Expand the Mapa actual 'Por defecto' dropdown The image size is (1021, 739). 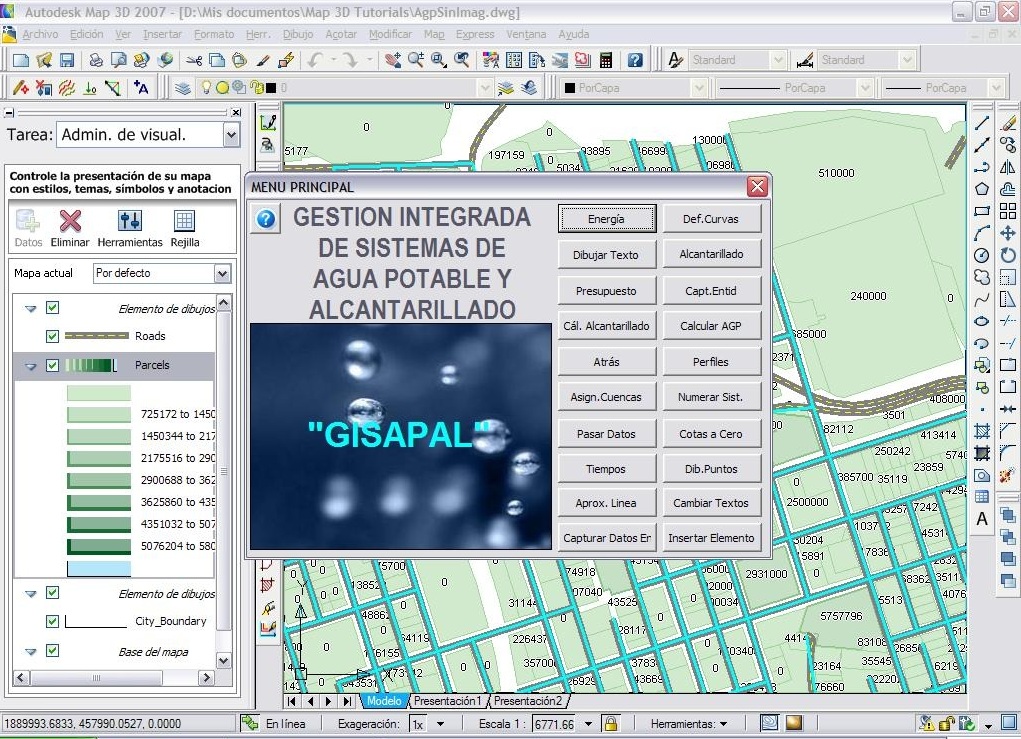tap(222, 273)
